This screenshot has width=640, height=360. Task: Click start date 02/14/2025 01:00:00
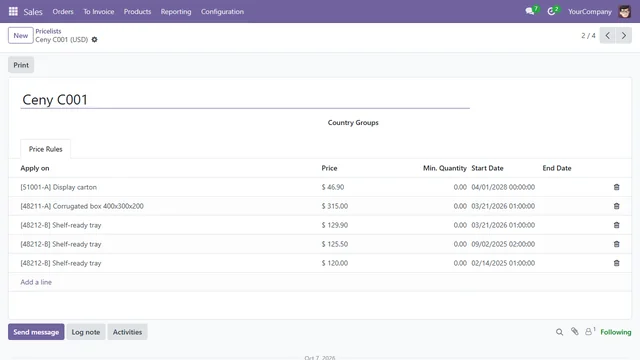[503, 263]
